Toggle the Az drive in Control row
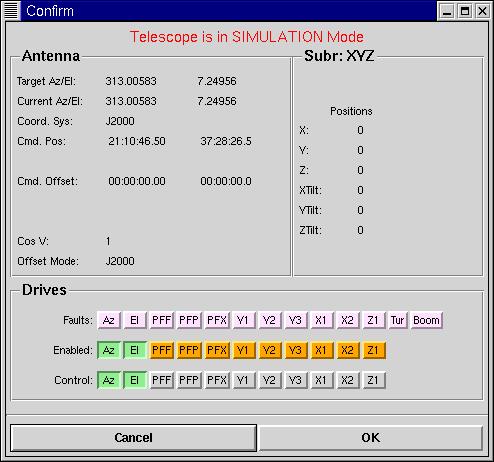Viewport: 494px width, 462px height. click(x=109, y=380)
